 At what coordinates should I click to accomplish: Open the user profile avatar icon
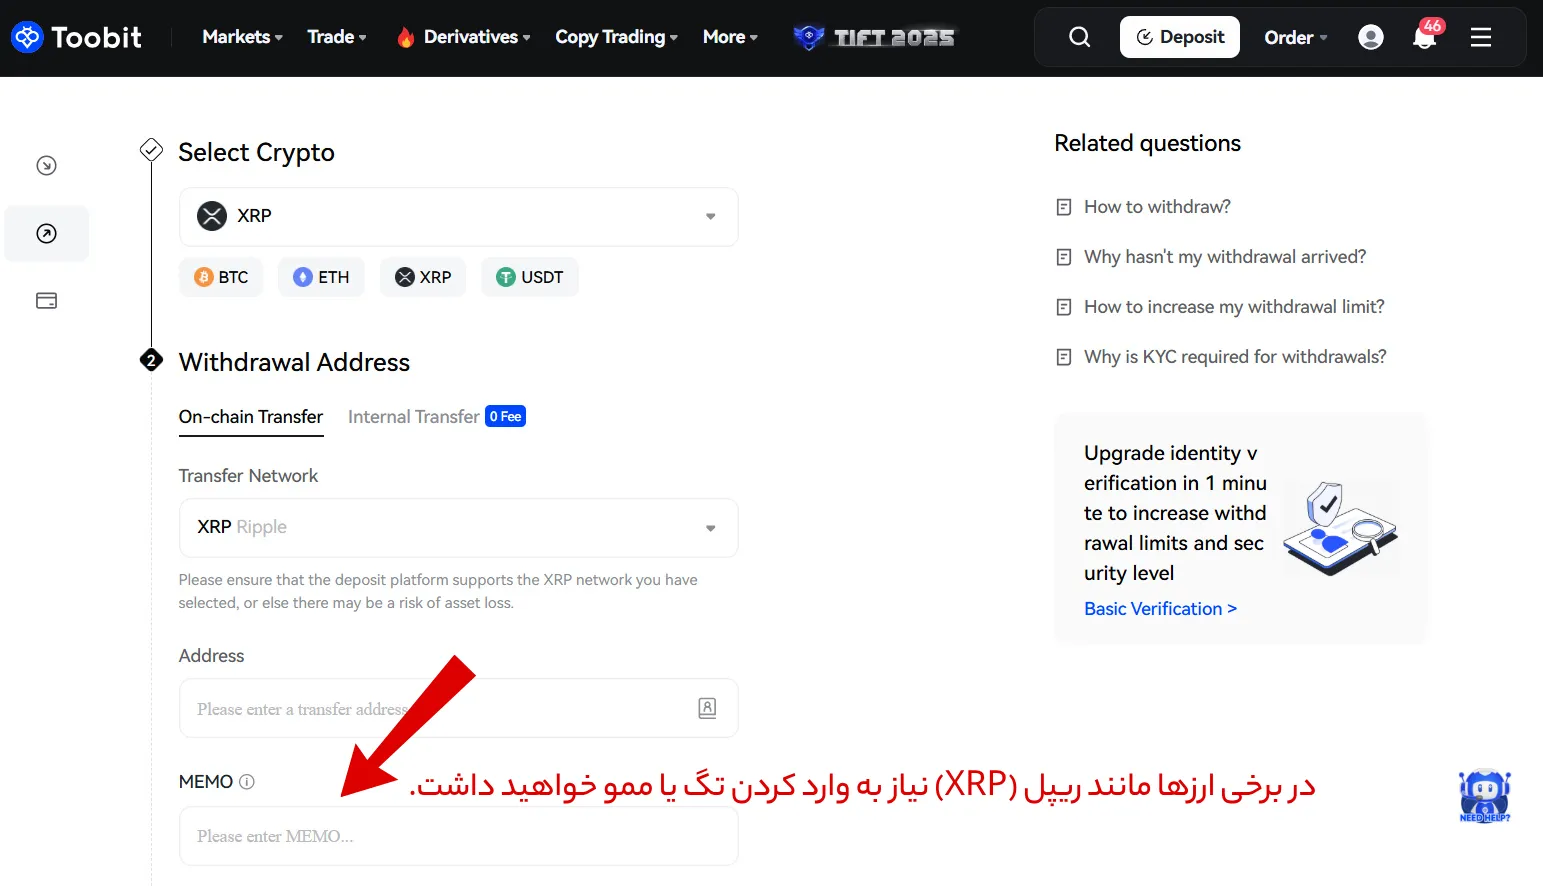1371,37
